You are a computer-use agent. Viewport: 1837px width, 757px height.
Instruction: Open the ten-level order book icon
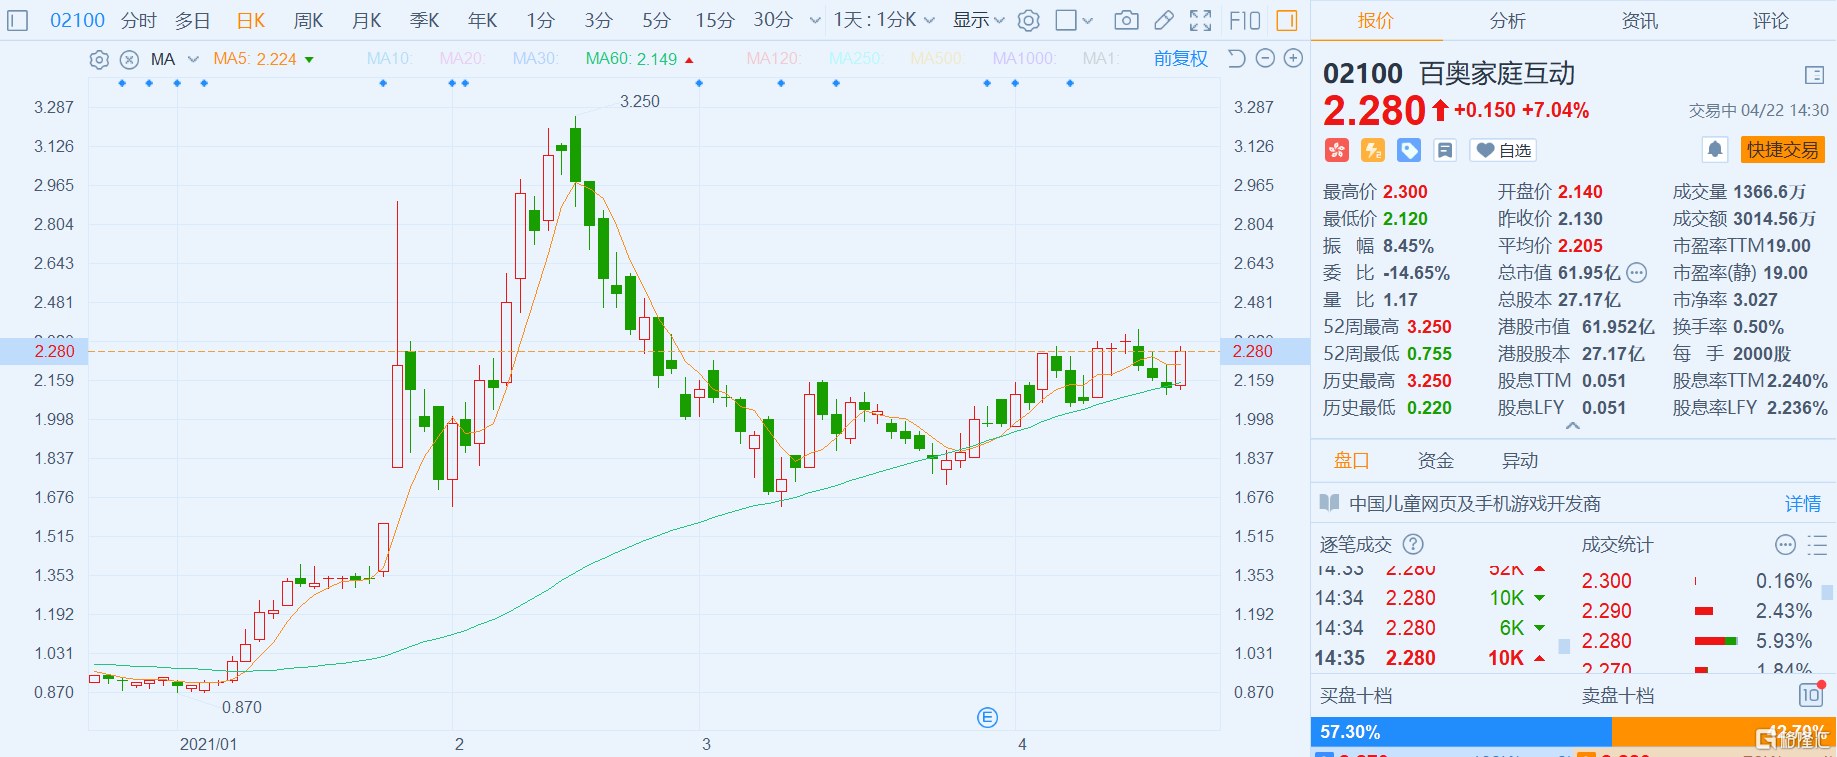pos(1811,695)
